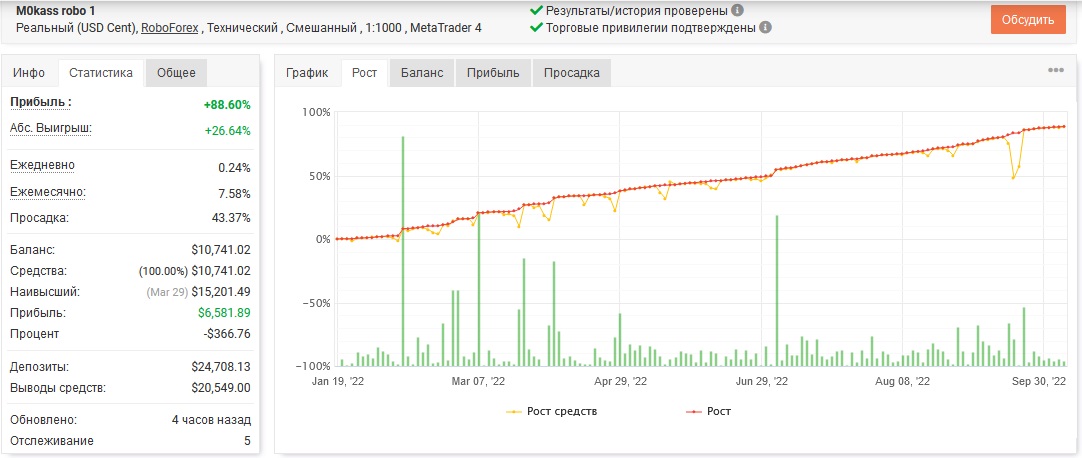This screenshot has height=458, width=1082.
Task: Click the Ежедневно label
Action: pyautogui.click(x=42, y=165)
